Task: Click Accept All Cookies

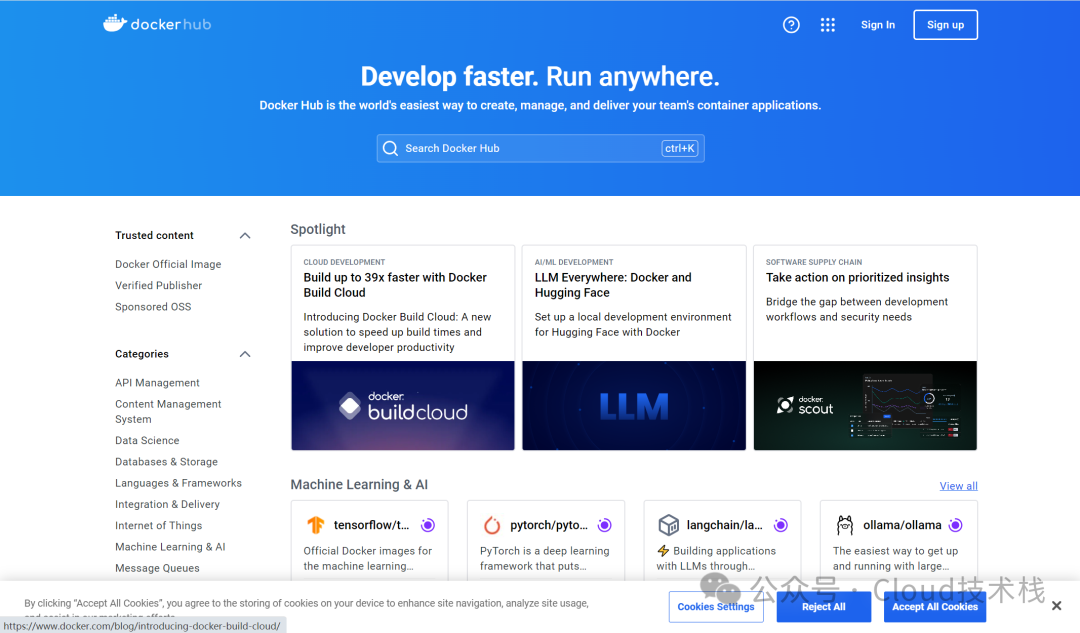Action: pos(935,607)
